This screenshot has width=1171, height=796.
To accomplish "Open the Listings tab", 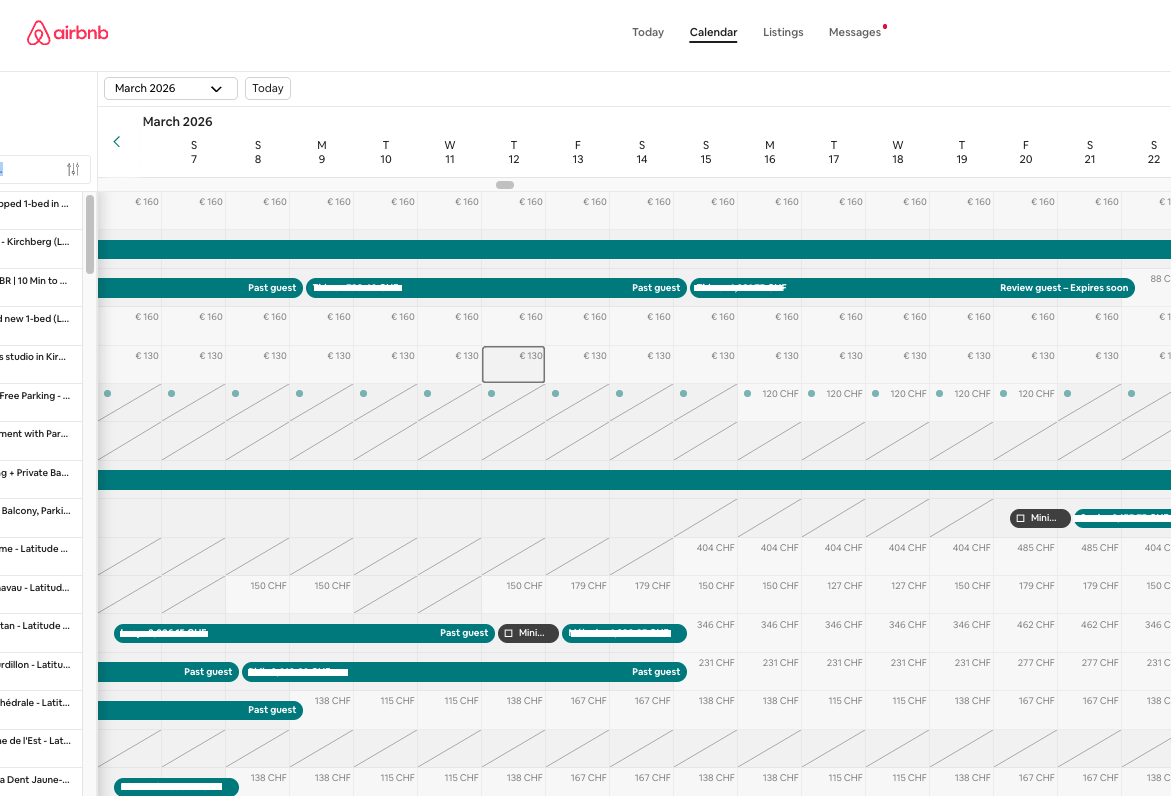I will [x=782, y=33].
